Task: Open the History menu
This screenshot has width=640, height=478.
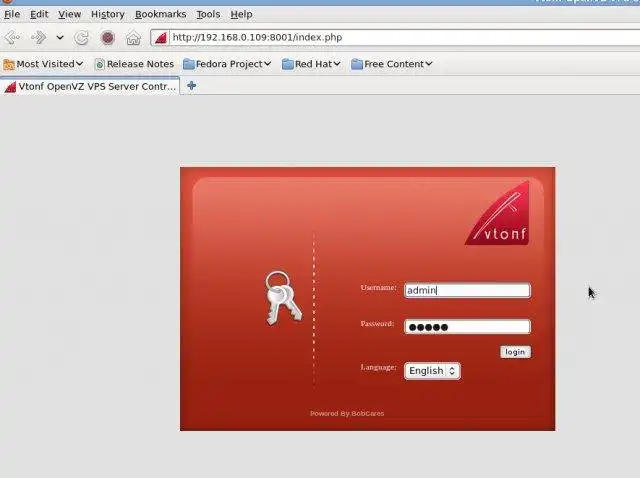Action: tap(108, 14)
